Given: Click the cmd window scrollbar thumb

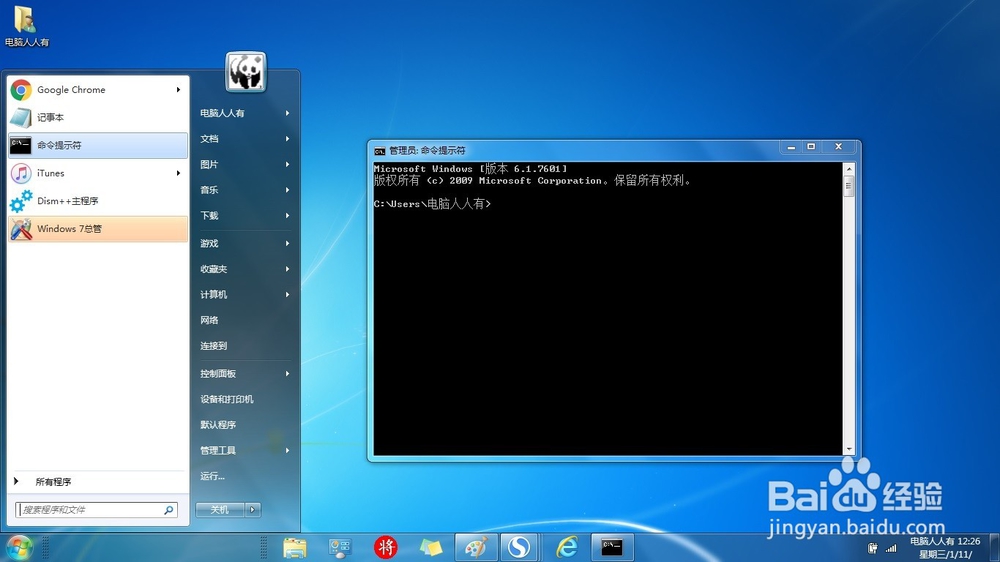Looking at the screenshot, I should [x=849, y=186].
